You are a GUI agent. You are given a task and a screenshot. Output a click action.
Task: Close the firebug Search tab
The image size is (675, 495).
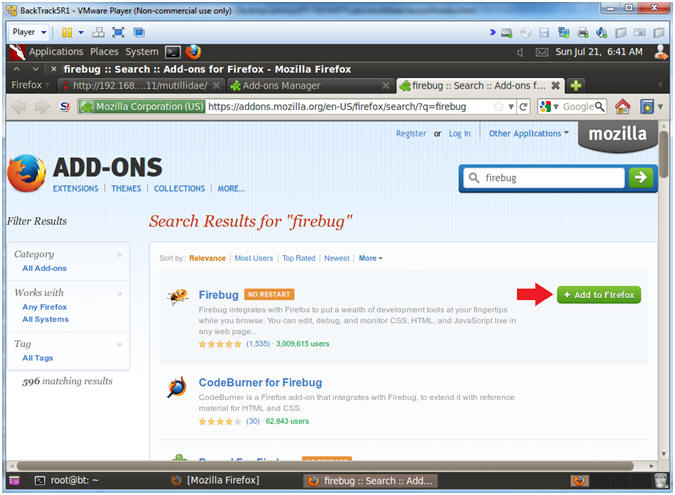tap(556, 86)
